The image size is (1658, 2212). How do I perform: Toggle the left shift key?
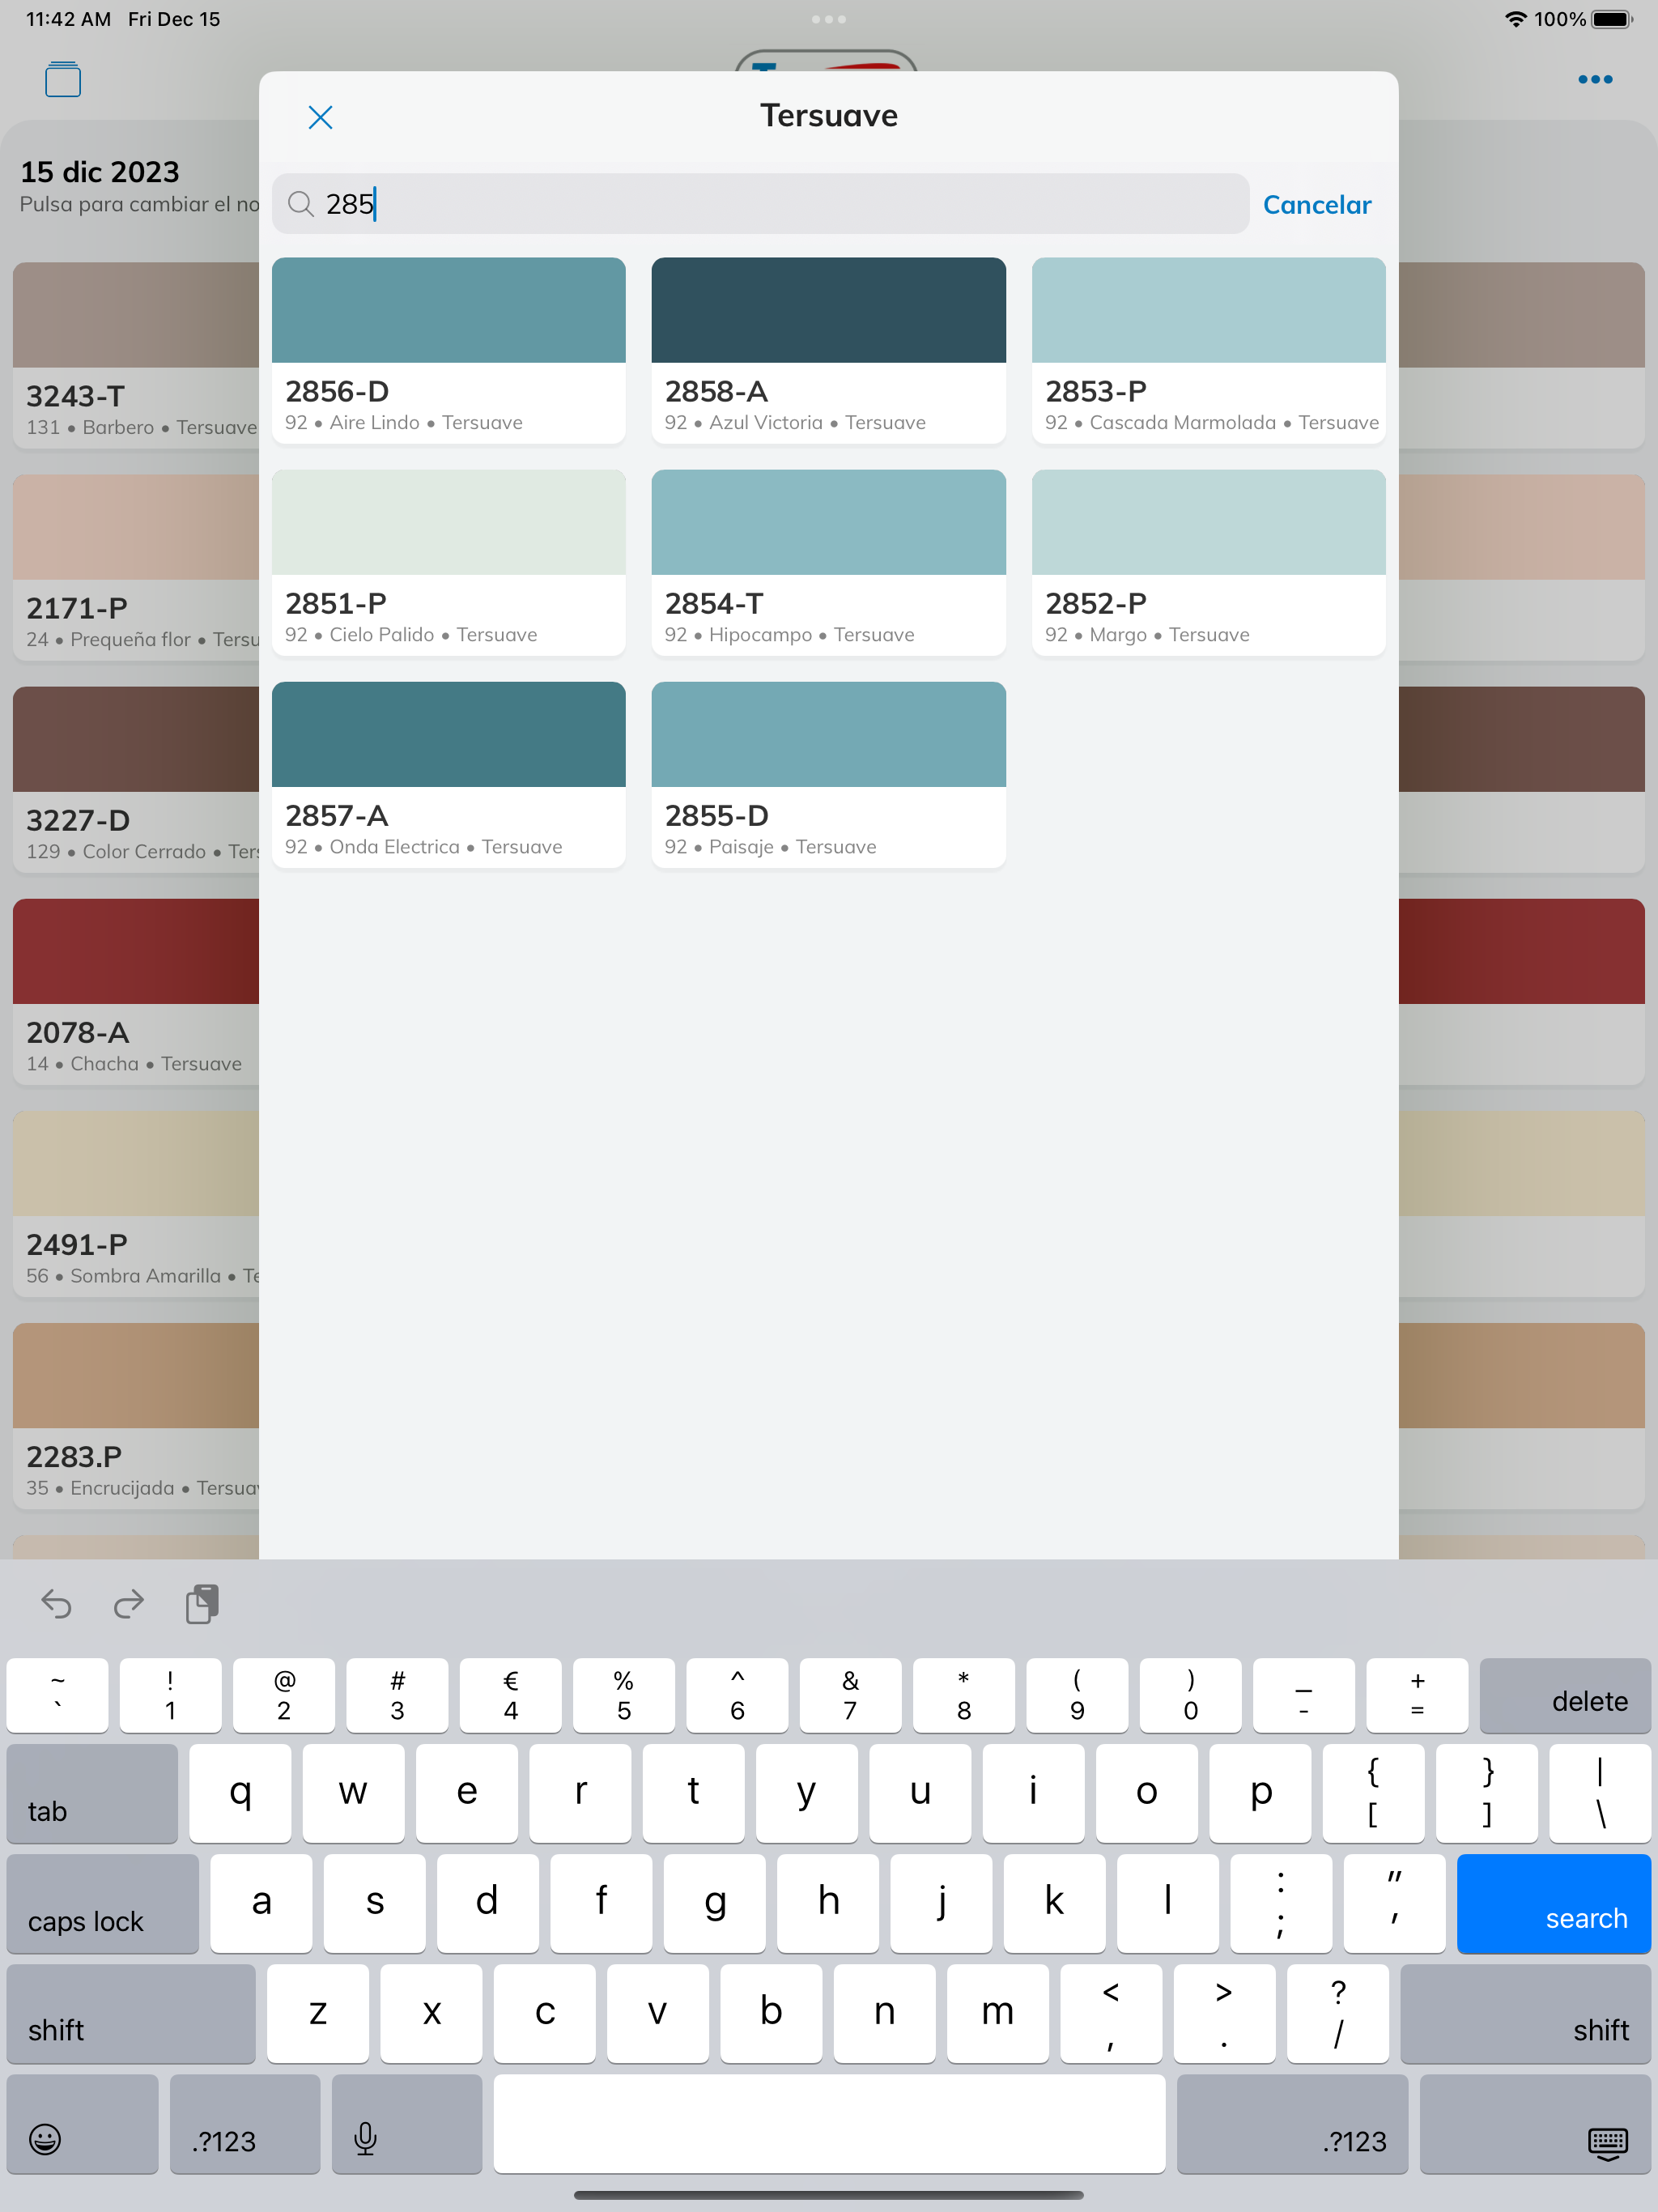(x=131, y=2013)
